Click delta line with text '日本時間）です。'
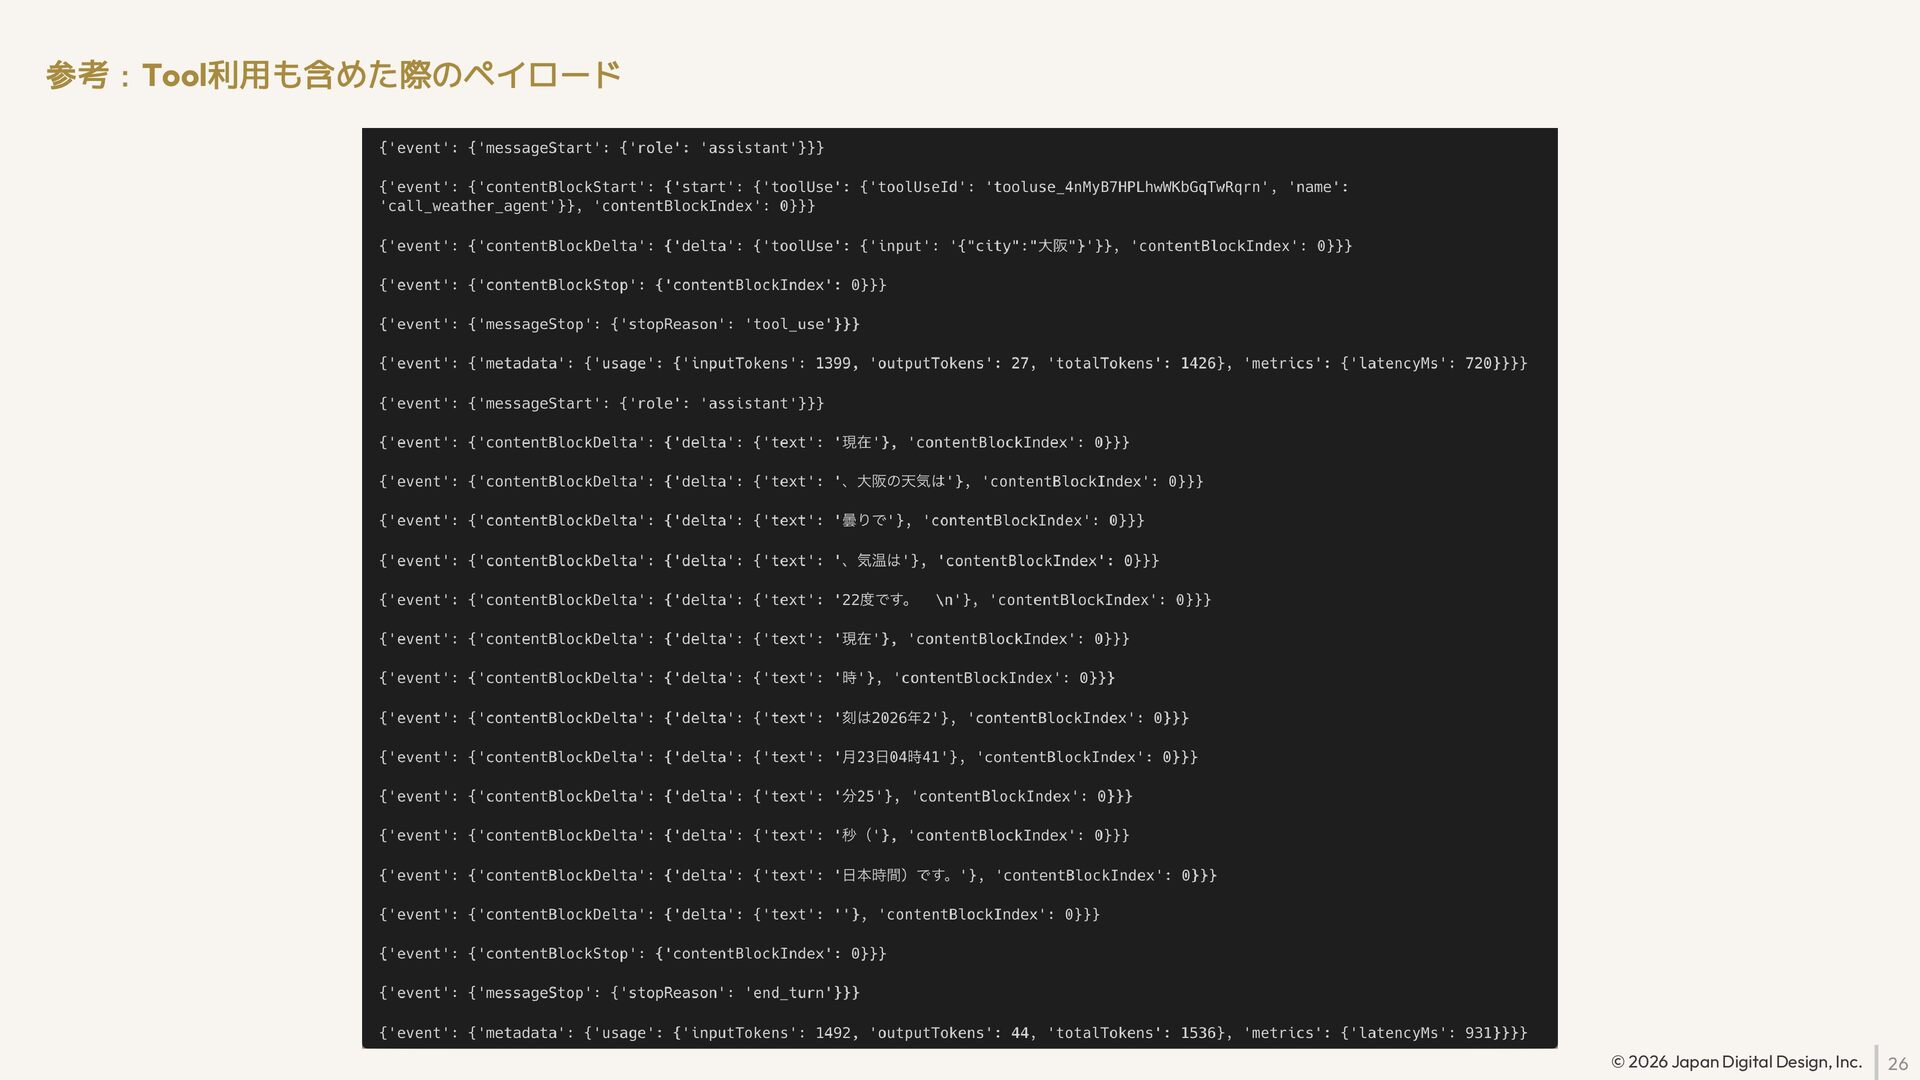The height and width of the screenshot is (1080, 1920). point(797,875)
